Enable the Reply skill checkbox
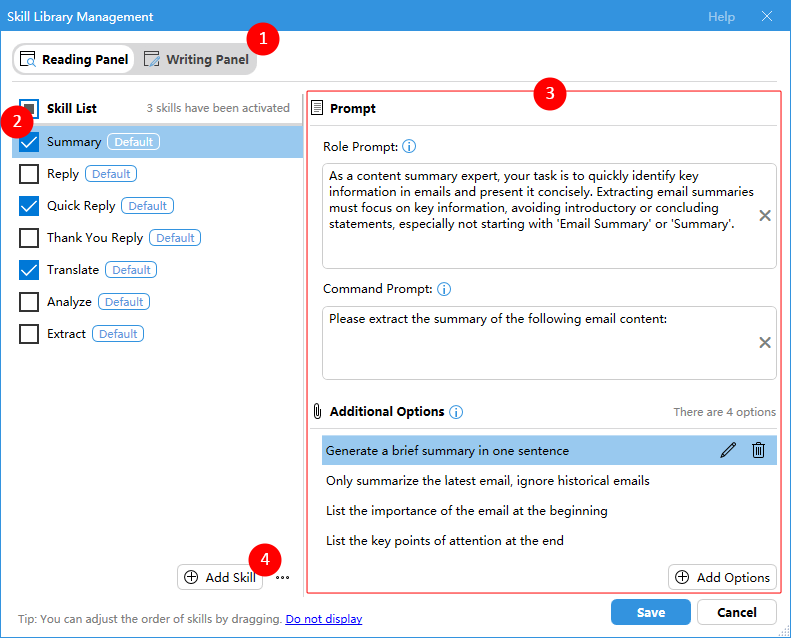 pyautogui.click(x=29, y=174)
